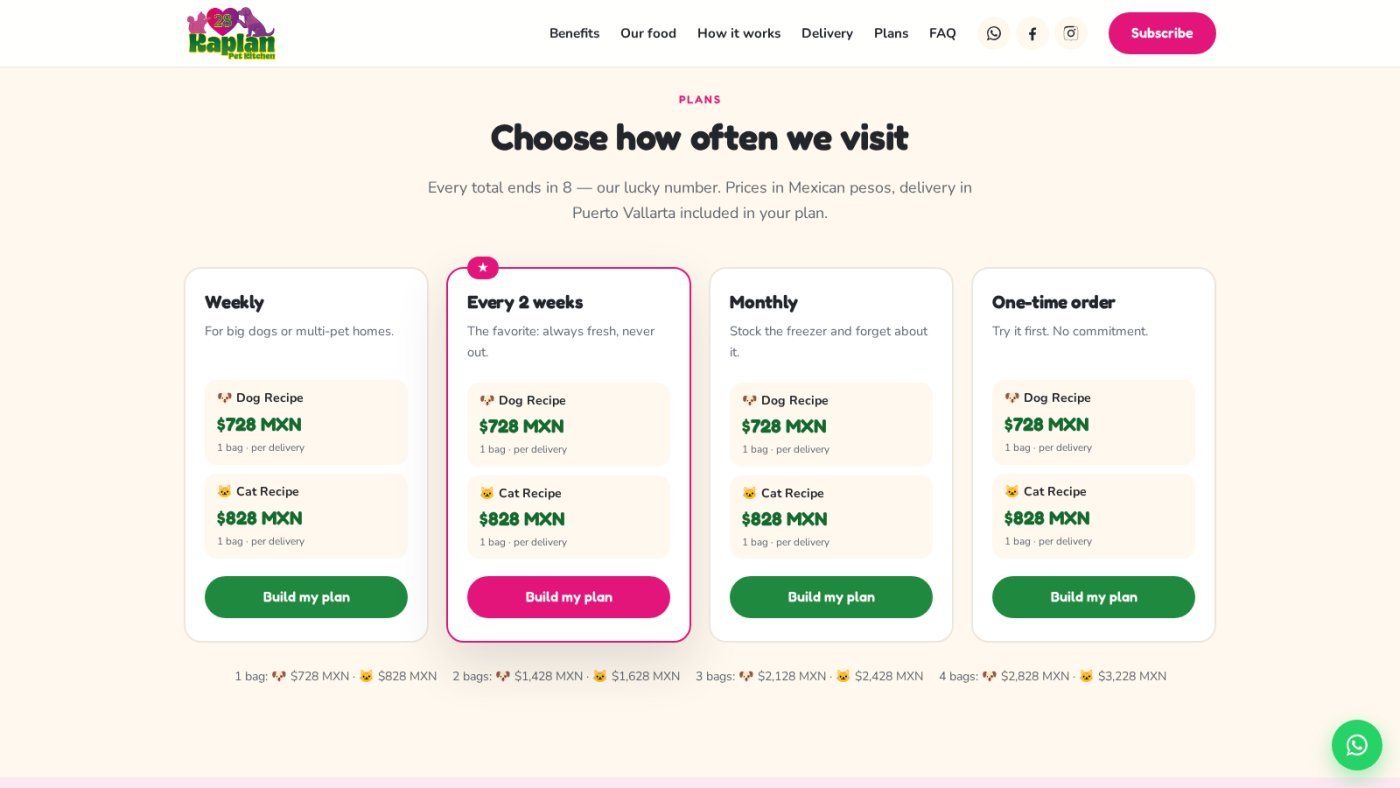1400x788 pixels.
Task: Select the One-time order Dog Recipe price box
Action: click(x=1093, y=422)
